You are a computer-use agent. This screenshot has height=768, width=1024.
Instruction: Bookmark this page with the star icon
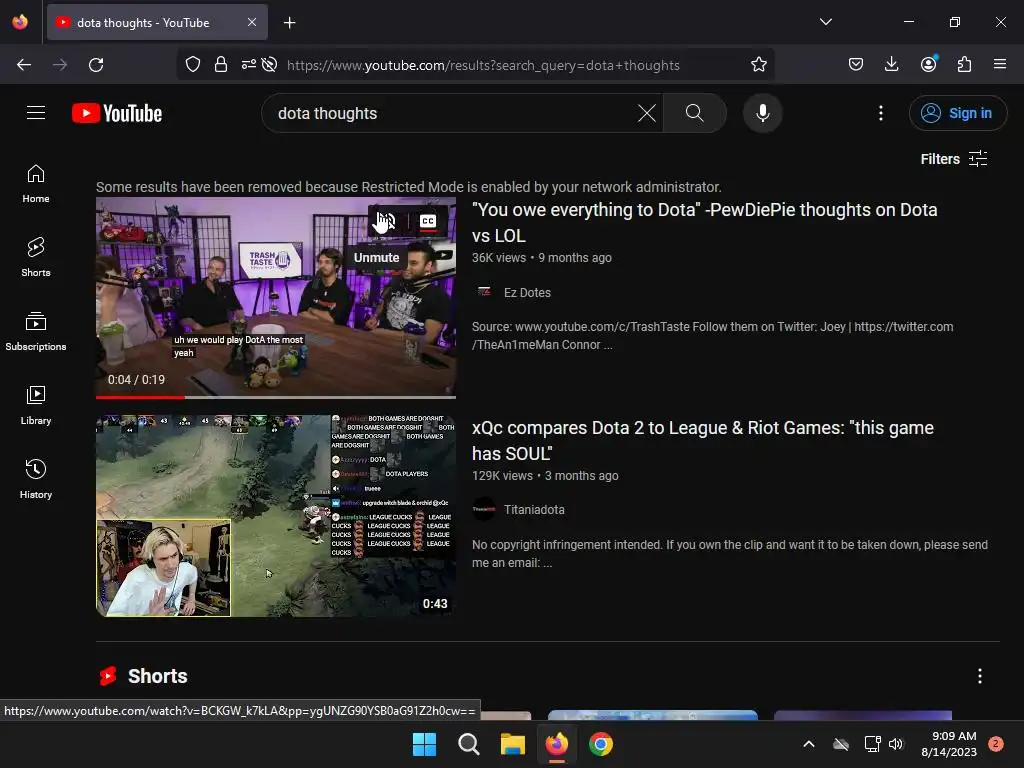click(758, 65)
